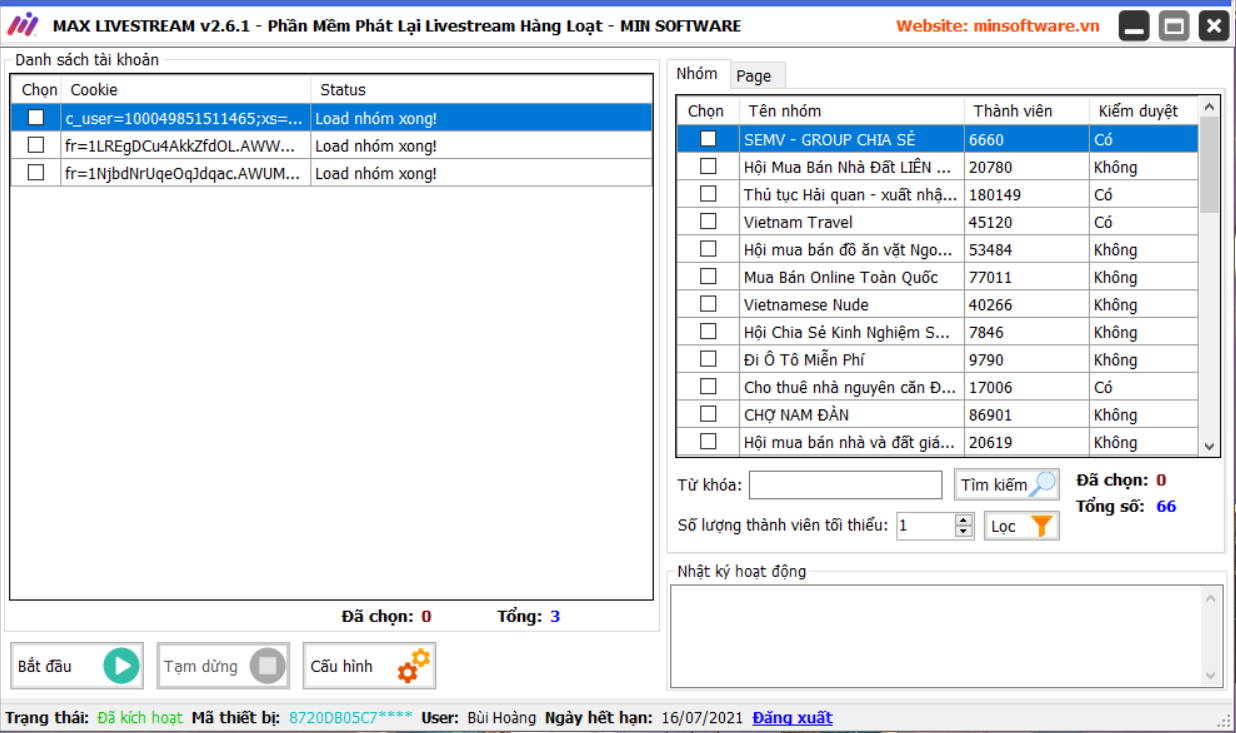Select the Vietnam Travel group checkbox

click(x=708, y=222)
